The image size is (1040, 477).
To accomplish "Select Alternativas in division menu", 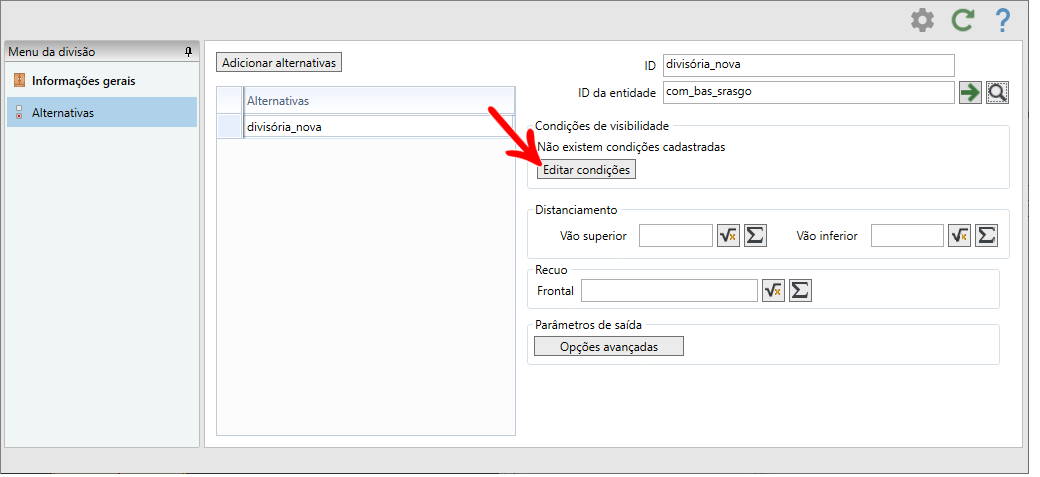I will (x=101, y=113).
